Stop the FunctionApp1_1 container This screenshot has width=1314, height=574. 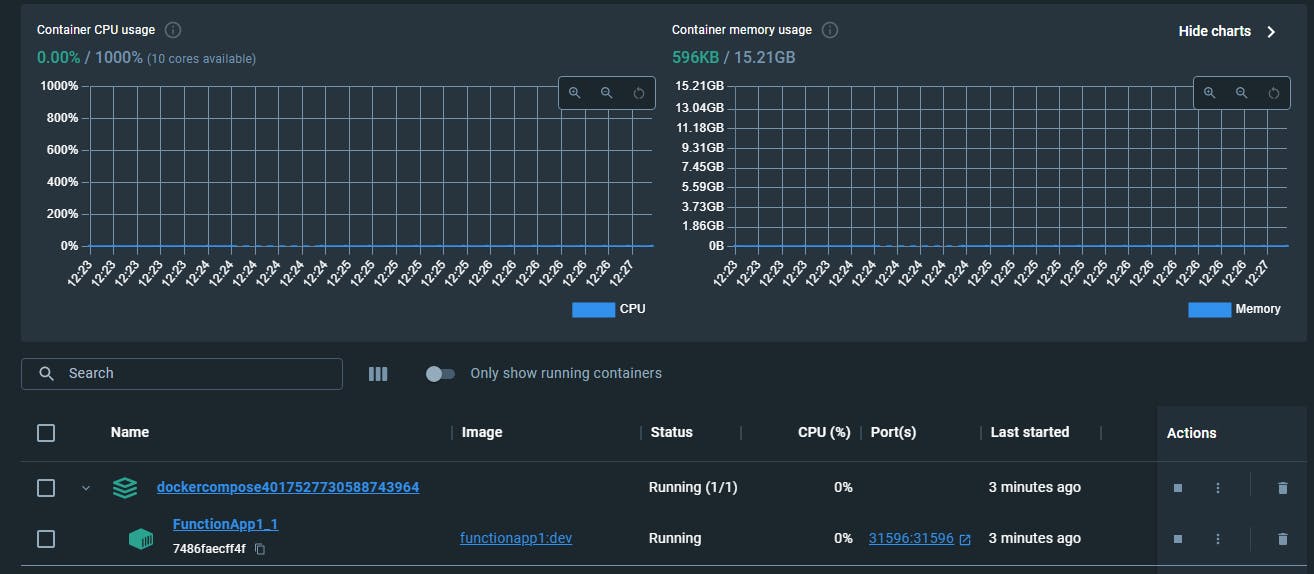point(1178,539)
